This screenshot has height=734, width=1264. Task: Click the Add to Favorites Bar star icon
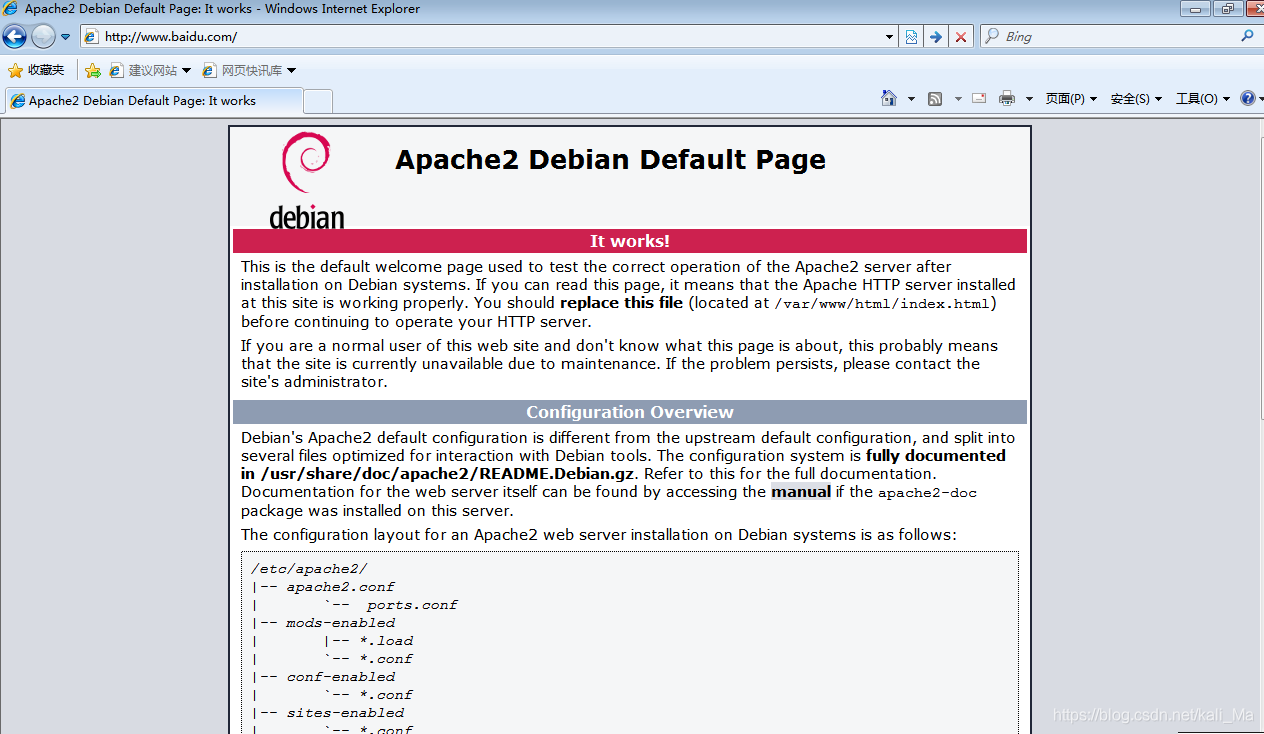93,70
